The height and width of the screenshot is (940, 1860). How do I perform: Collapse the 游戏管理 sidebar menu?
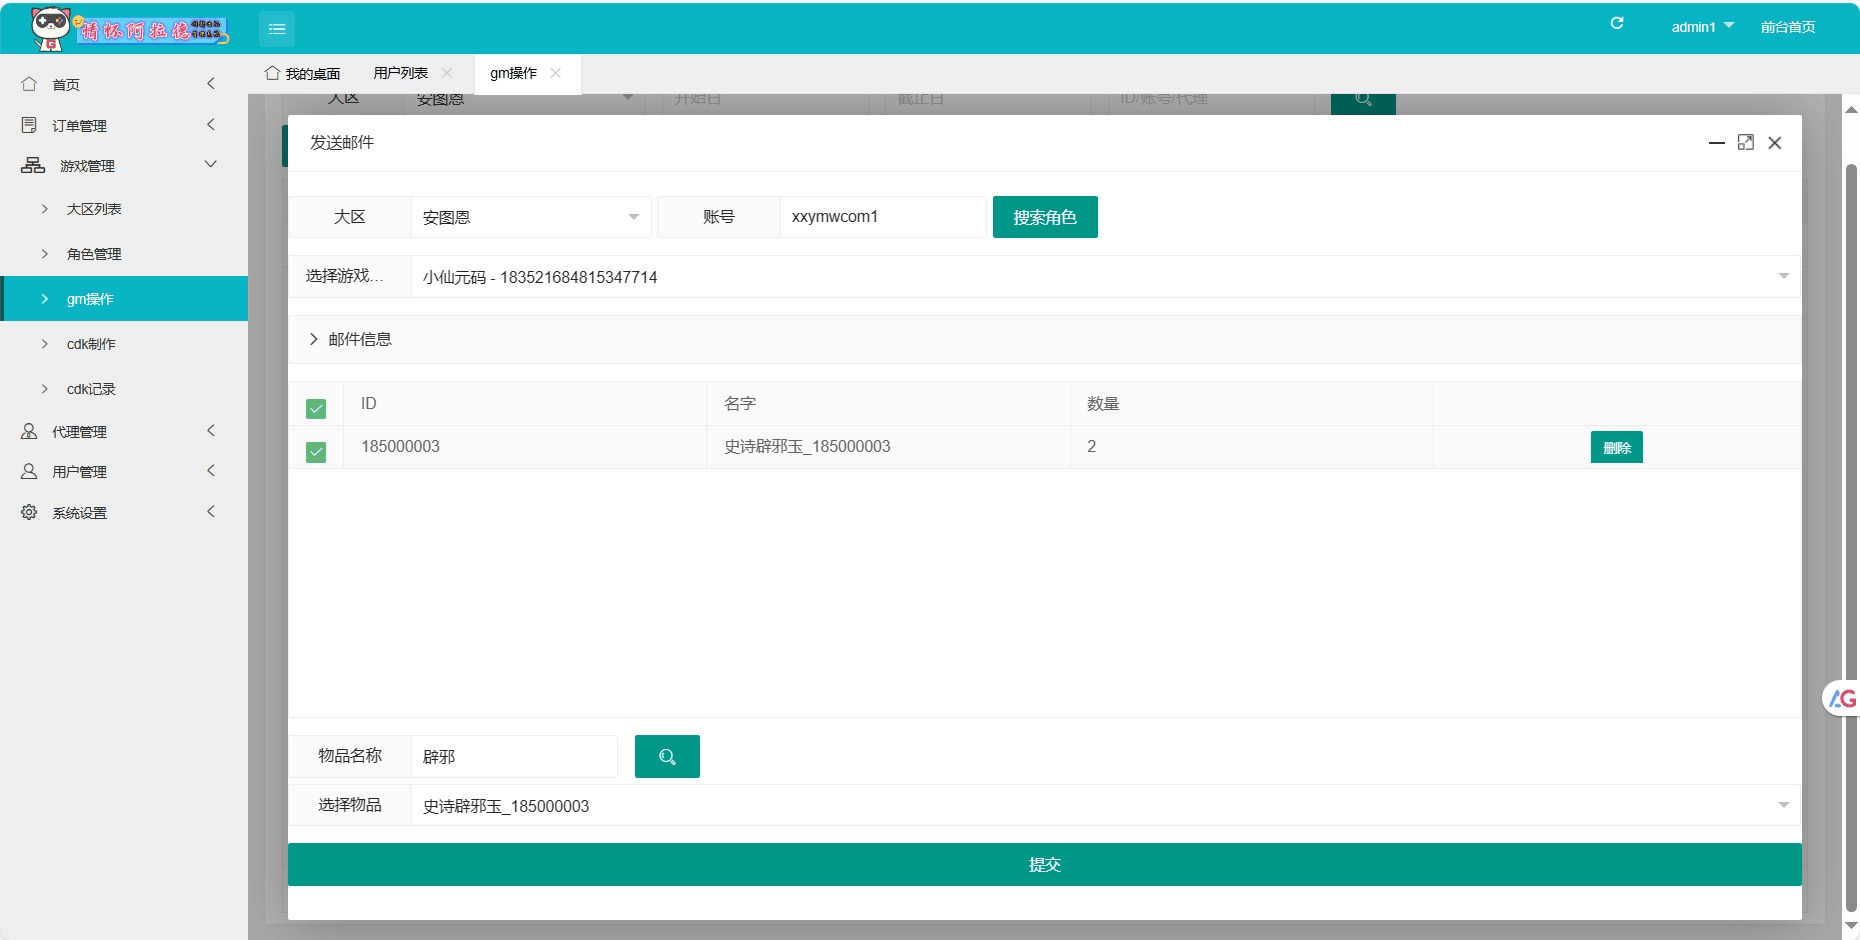pyautogui.click(x=124, y=165)
